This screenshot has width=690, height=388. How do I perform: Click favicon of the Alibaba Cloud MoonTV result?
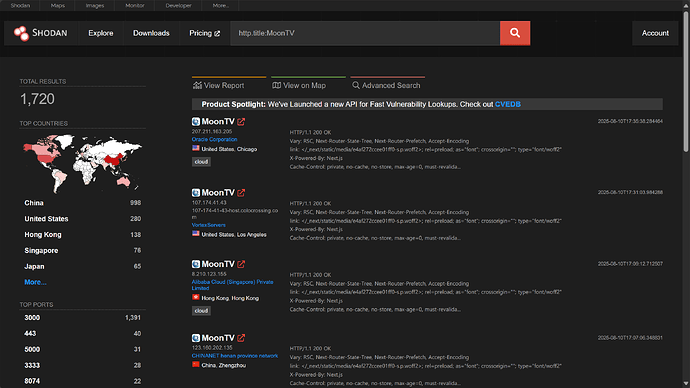[x=196, y=264]
